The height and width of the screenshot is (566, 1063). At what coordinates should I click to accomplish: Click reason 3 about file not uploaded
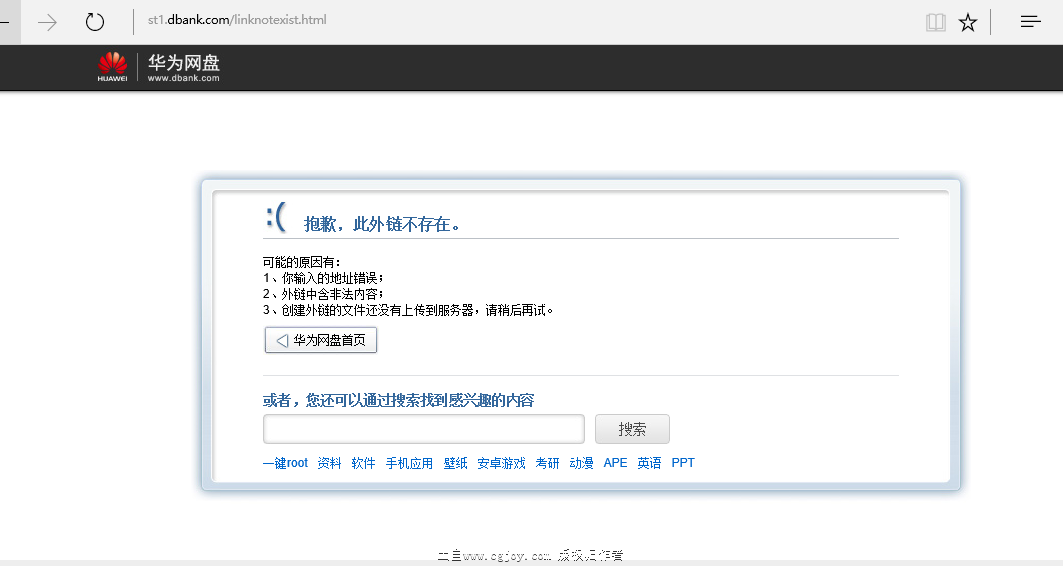coord(408,310)
